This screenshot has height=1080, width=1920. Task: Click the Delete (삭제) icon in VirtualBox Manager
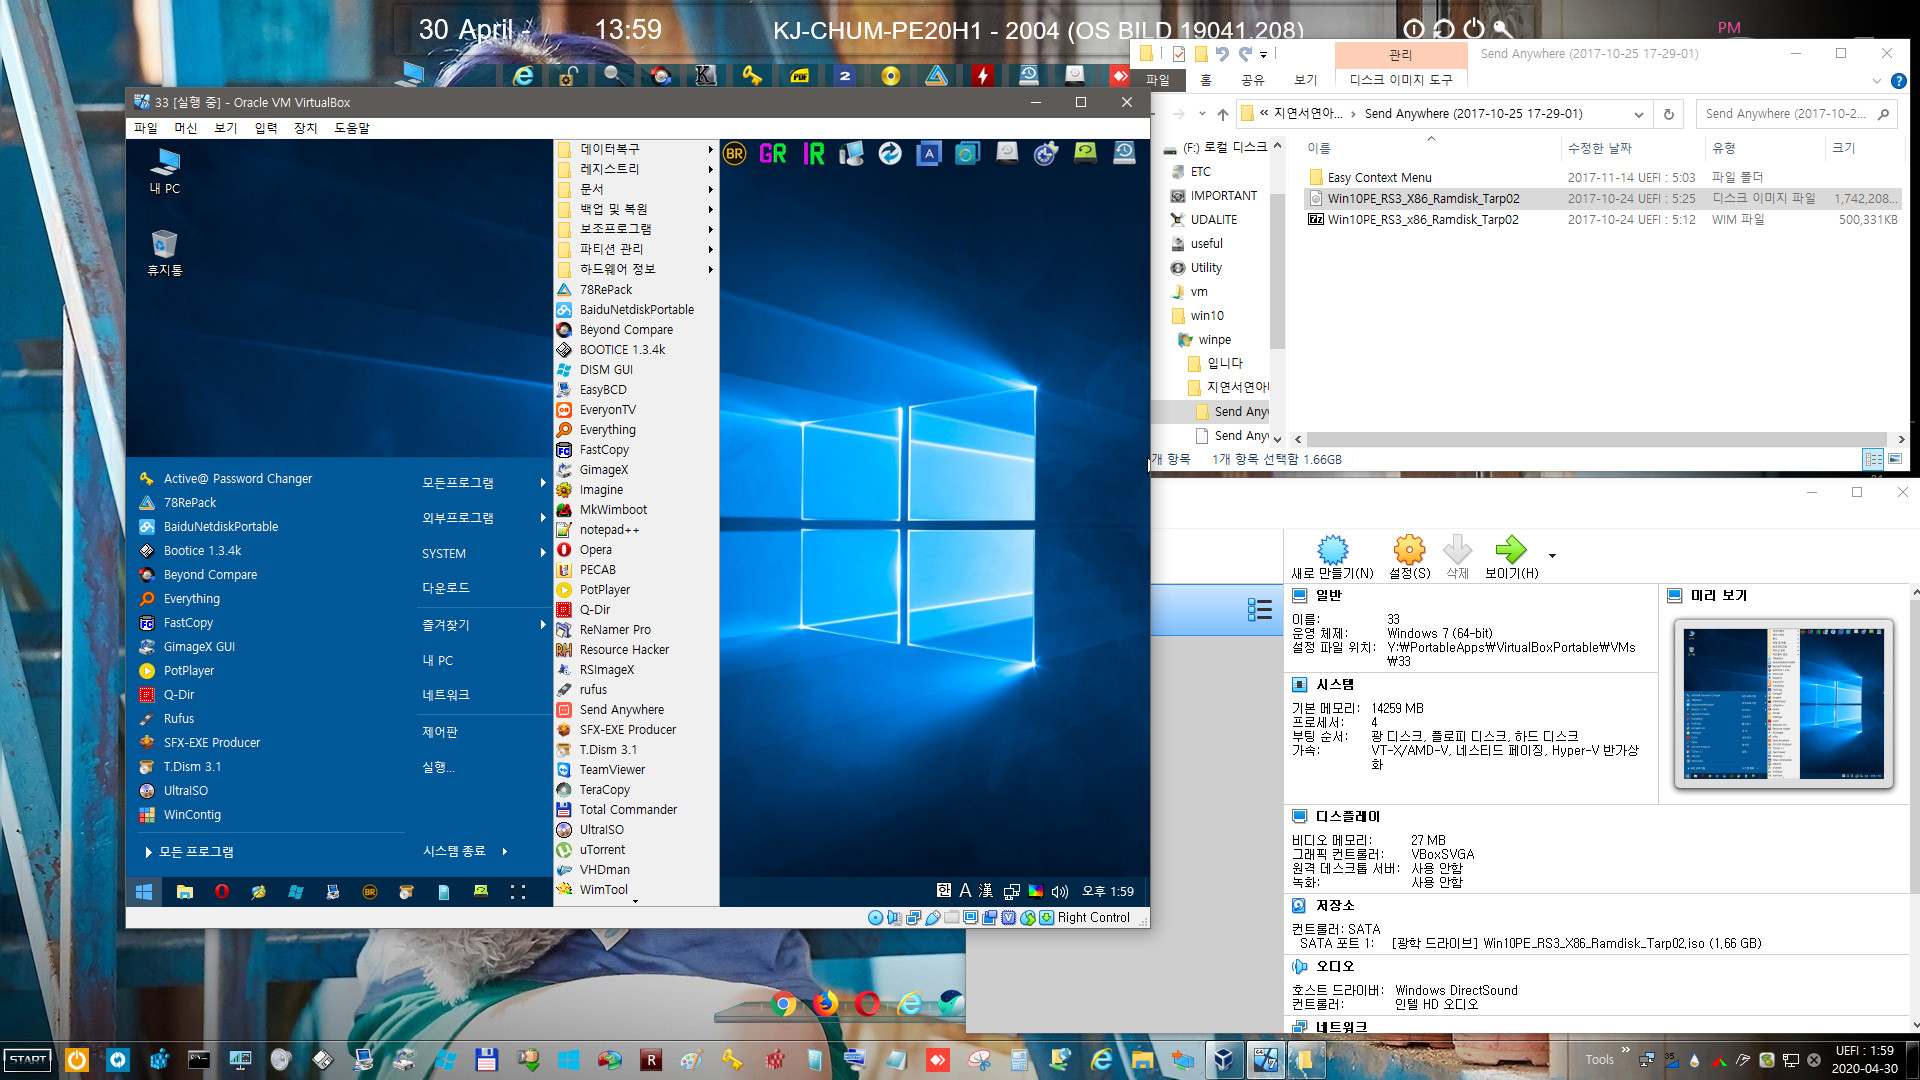[1457, 549]
